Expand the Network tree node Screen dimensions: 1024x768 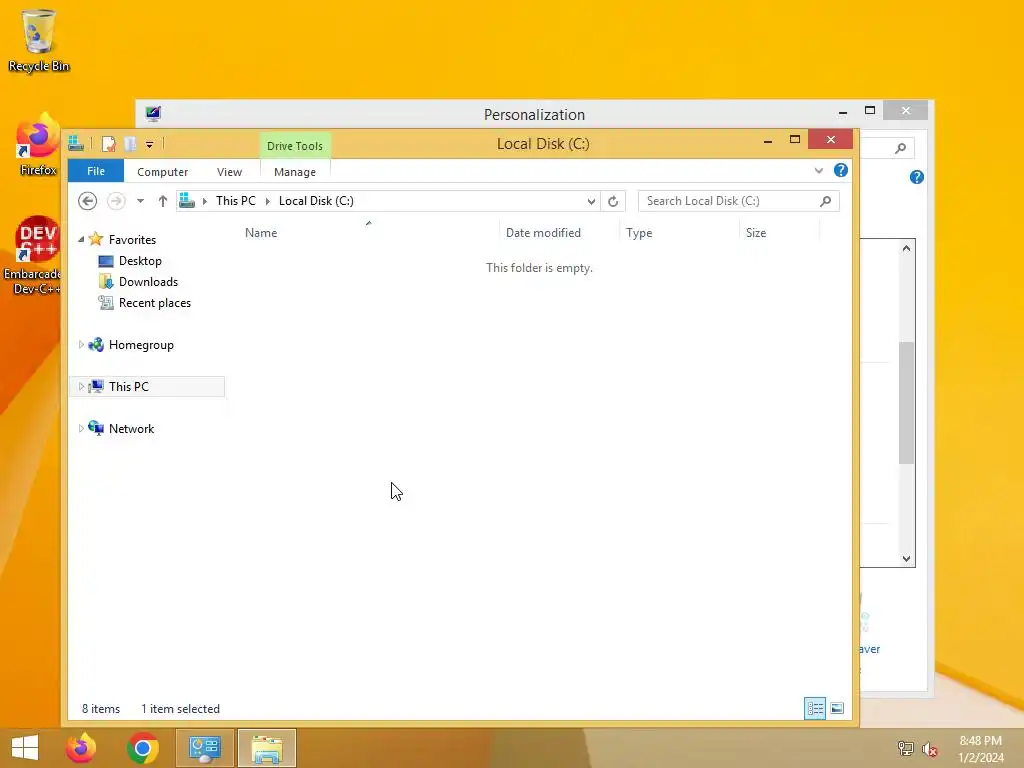tap(81, 428)
